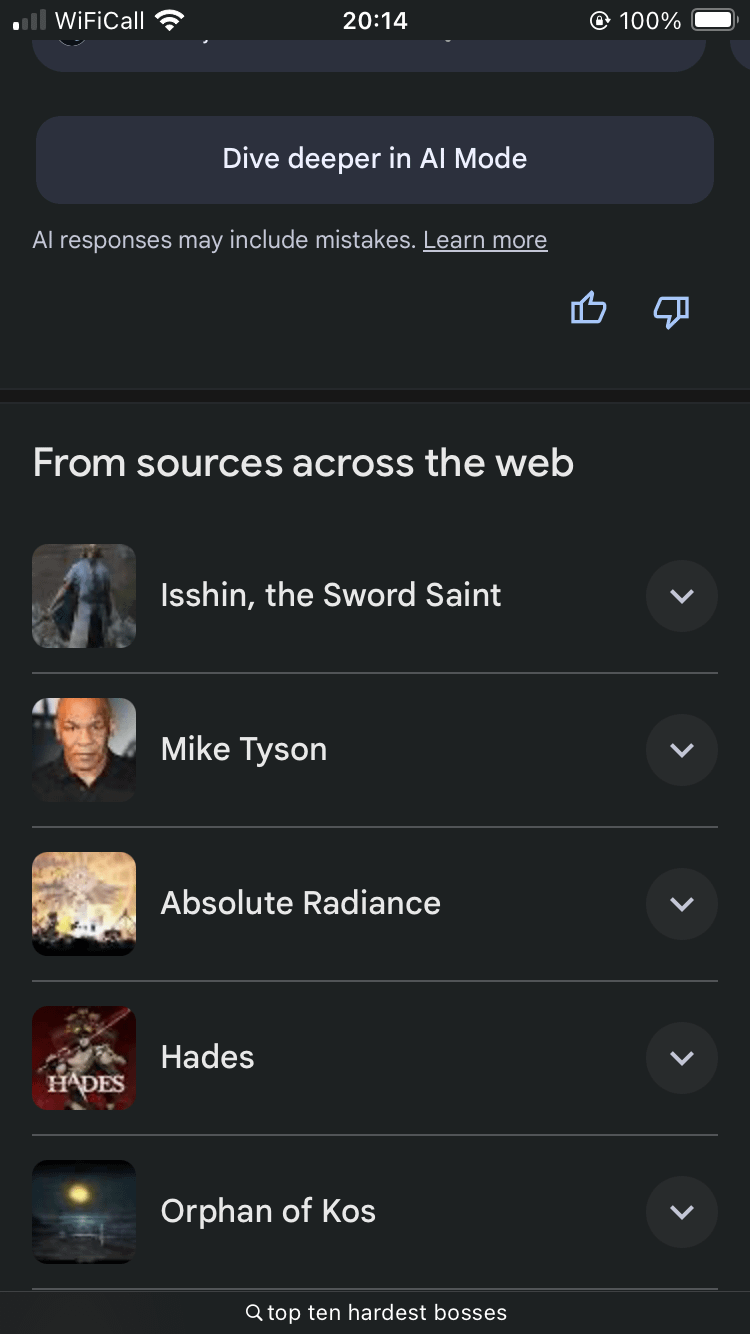This screenshot has width=750, height=1334.
Task: Tap the battery icon in status bar
Action: [x=713, y=20]
